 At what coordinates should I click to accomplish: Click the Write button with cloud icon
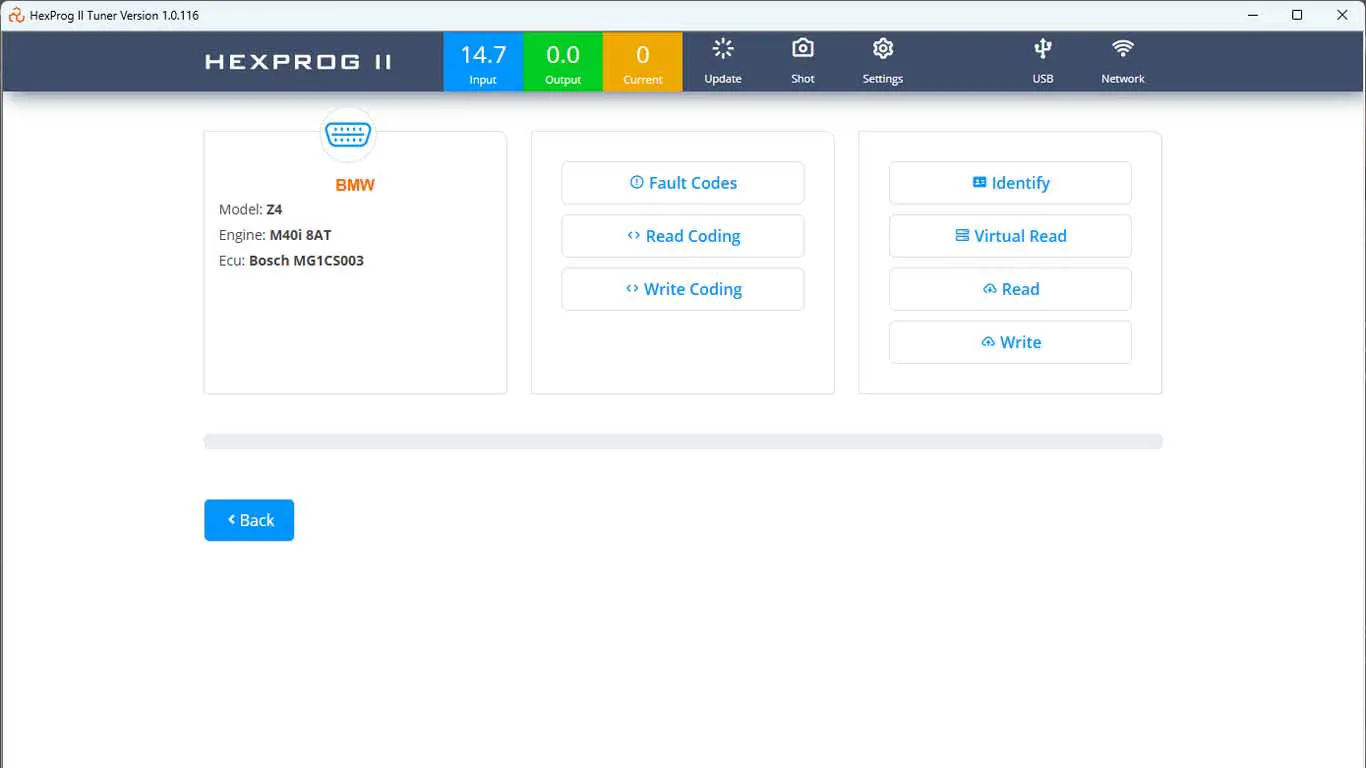1010,342
